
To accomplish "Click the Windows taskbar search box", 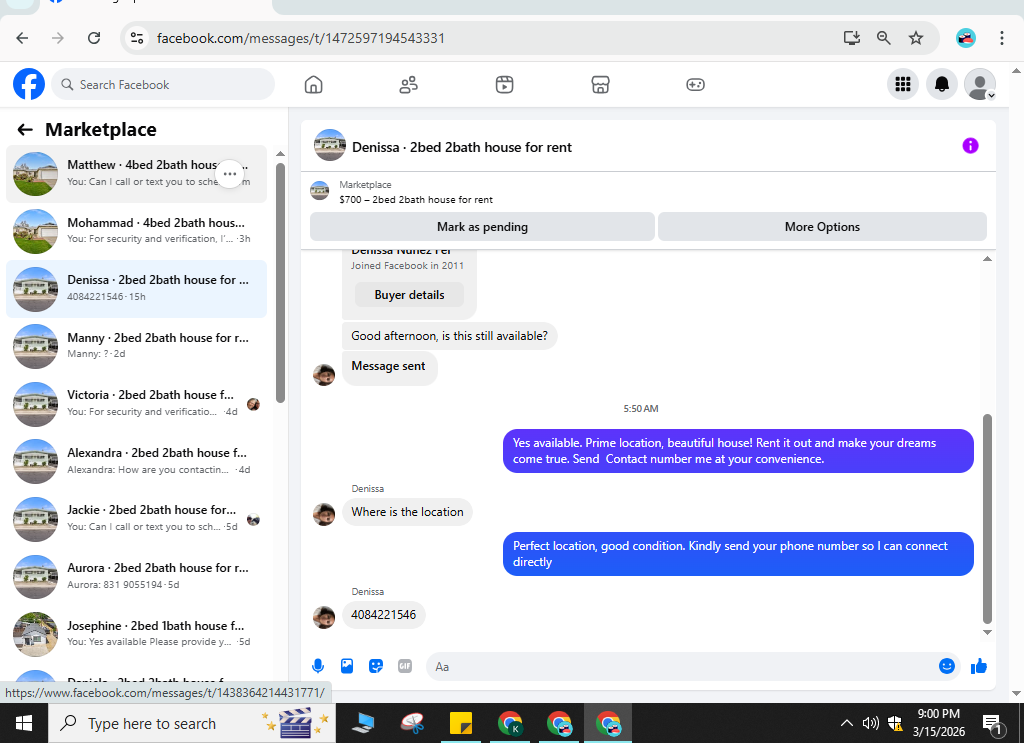I will point(192,723).
